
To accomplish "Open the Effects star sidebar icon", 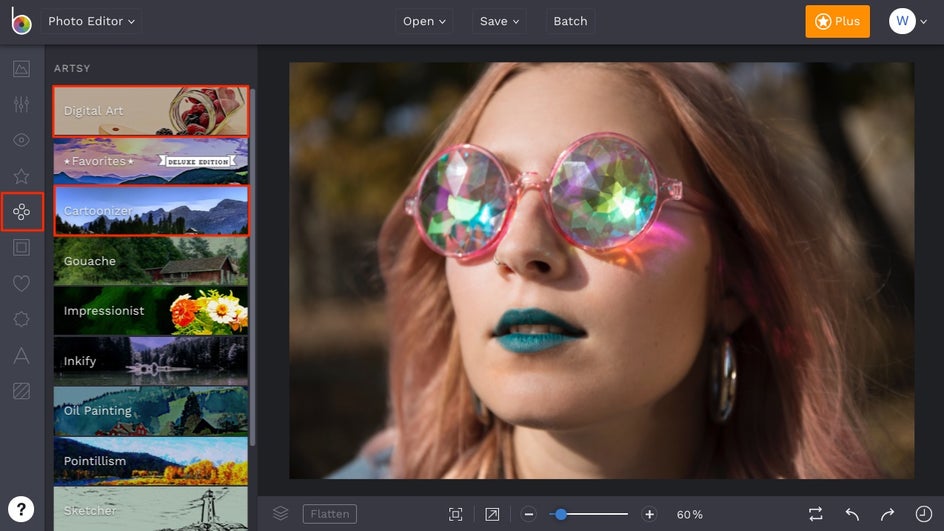I will click(x=21, y=176).
